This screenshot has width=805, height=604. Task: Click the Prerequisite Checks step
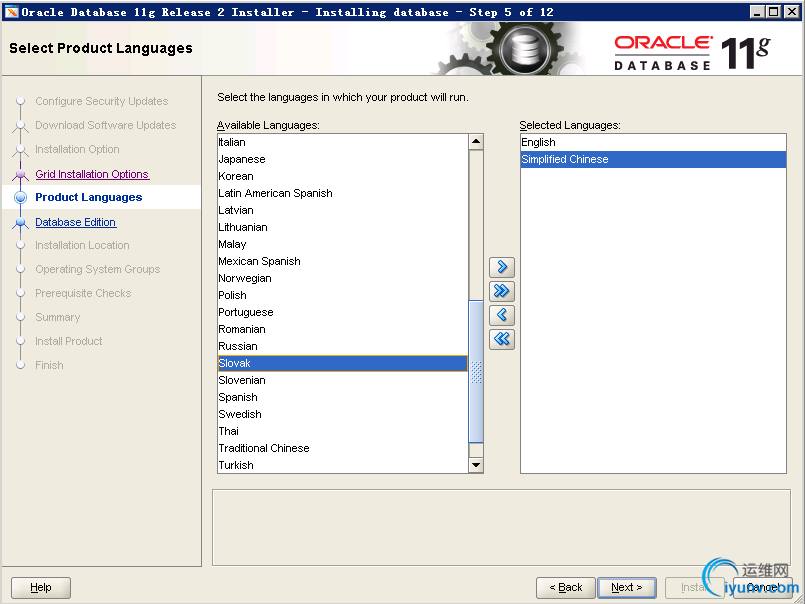pyautogui.click(x=83, y=293)
